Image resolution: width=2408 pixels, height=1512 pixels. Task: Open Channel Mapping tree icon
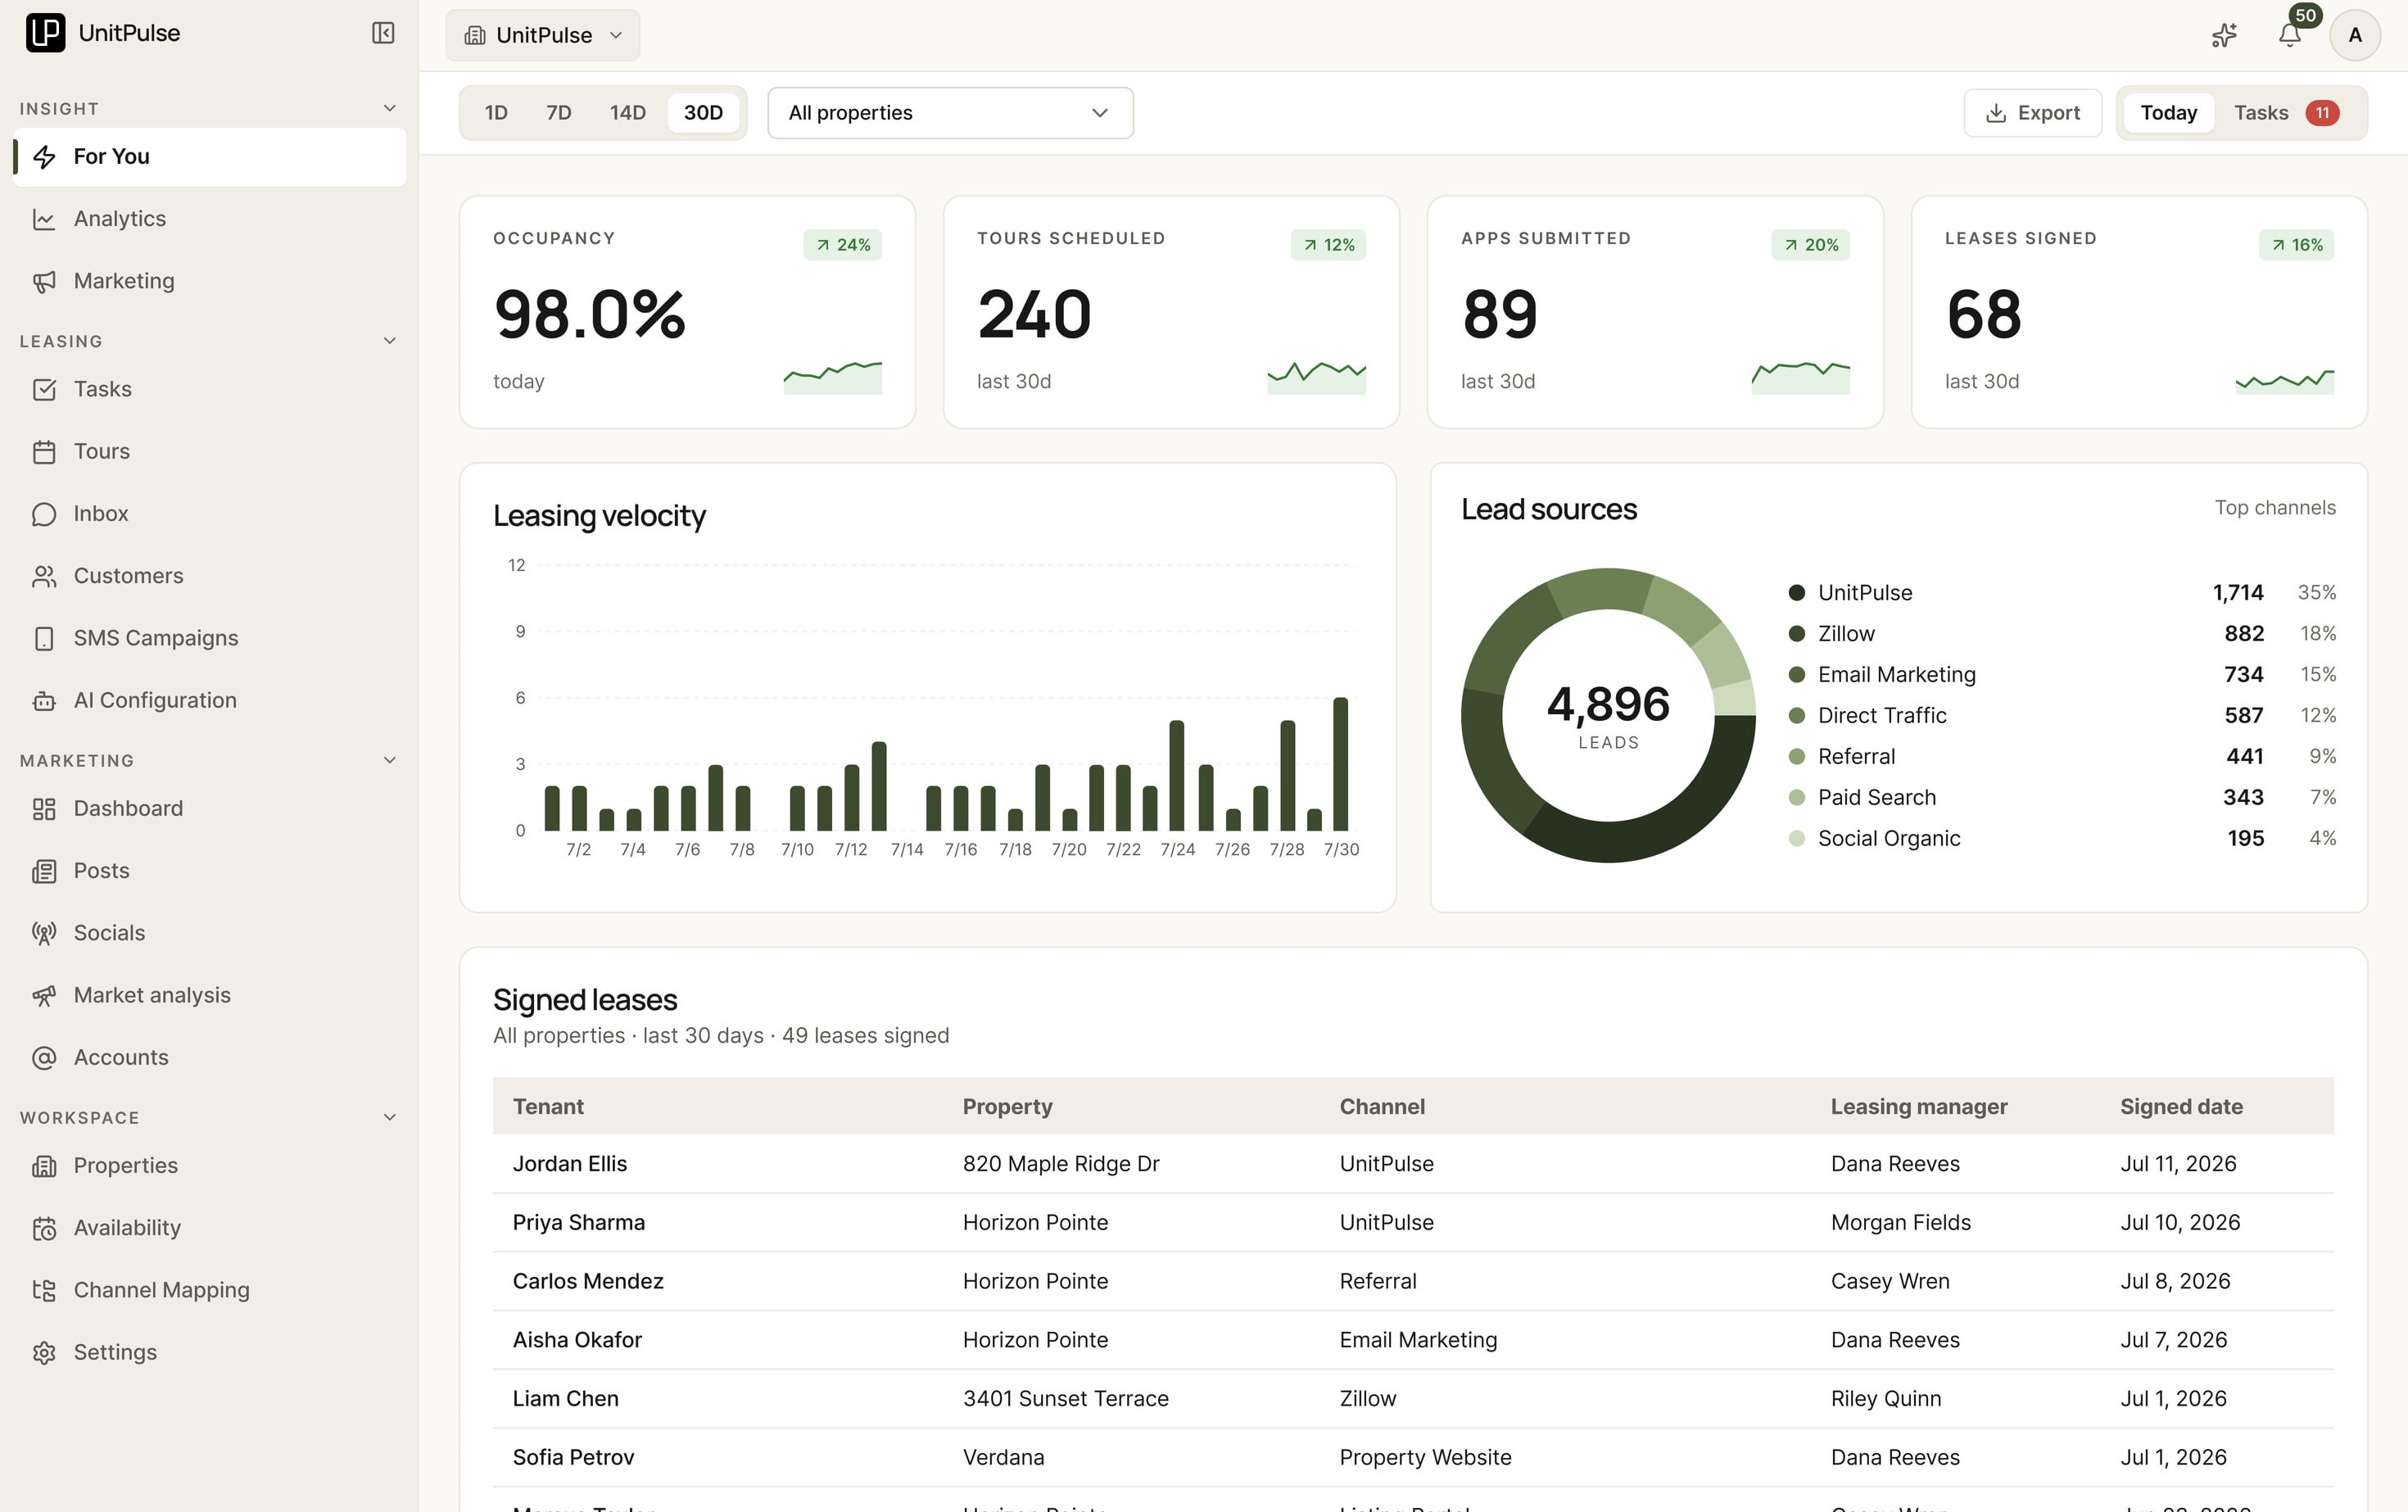point(44,1290)
